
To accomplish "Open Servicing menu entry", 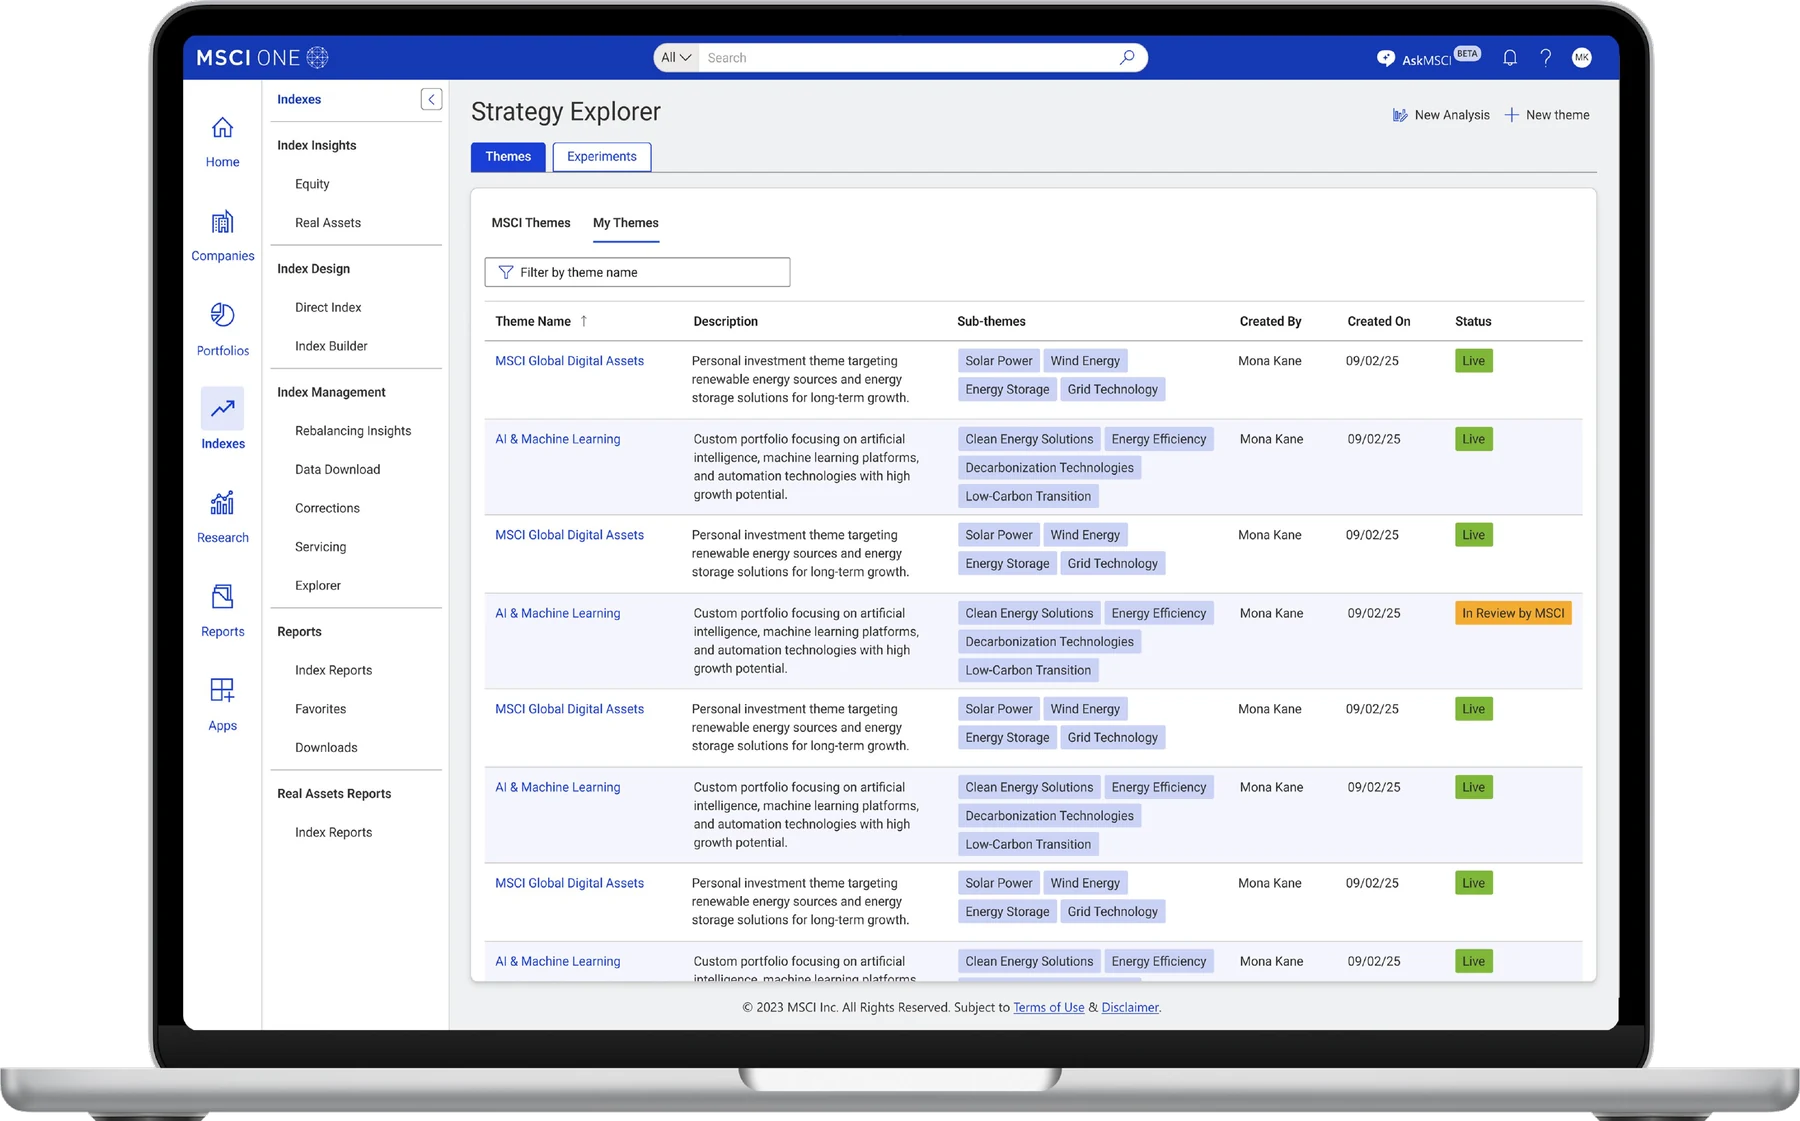I will point(320,547).
